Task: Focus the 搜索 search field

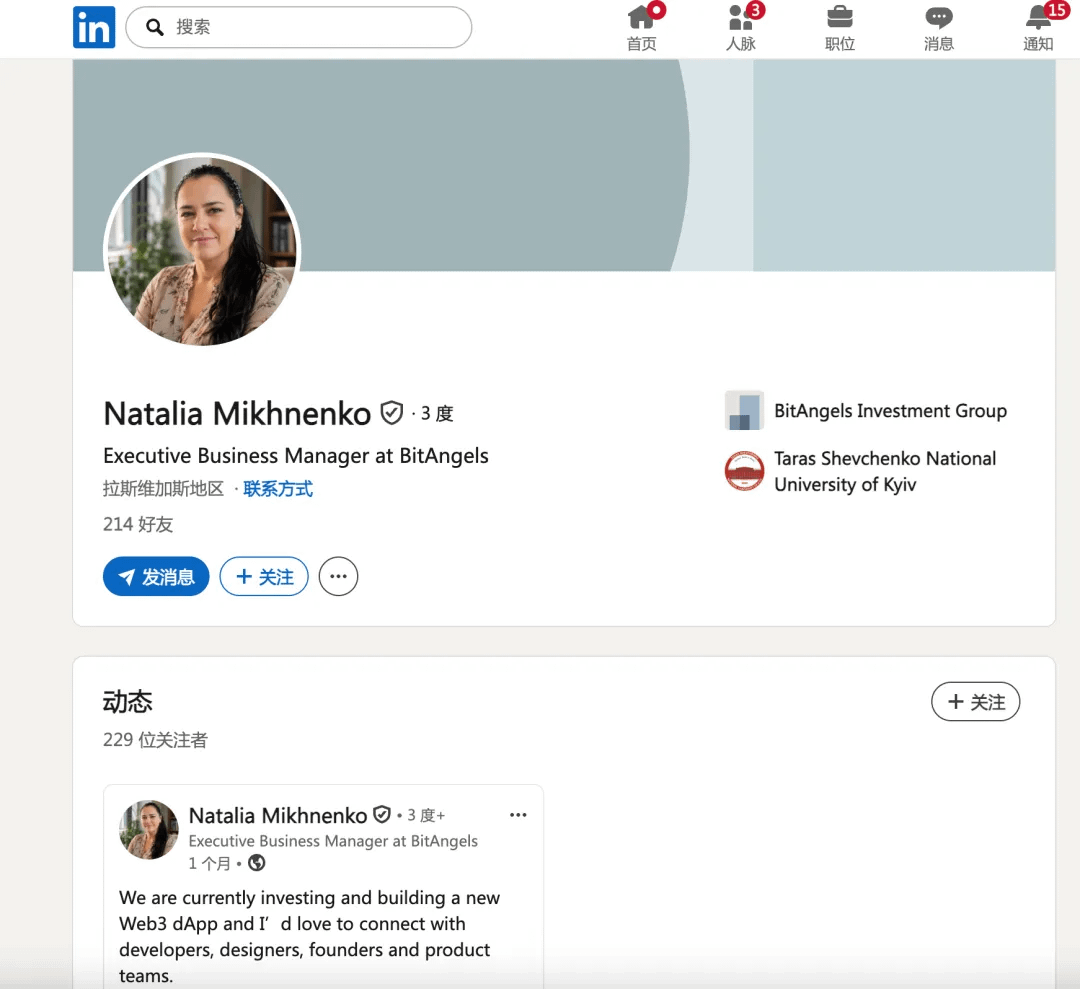Action: coord(299,28)
